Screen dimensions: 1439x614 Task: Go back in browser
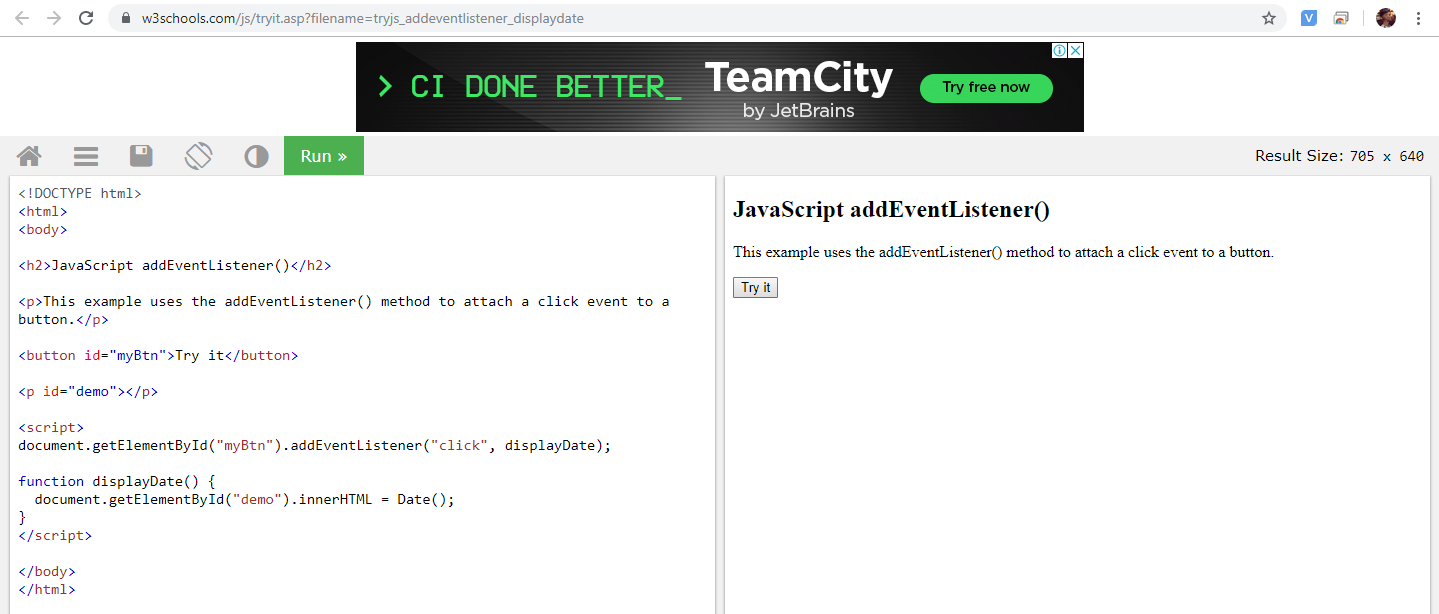click(x=22, y=18)
